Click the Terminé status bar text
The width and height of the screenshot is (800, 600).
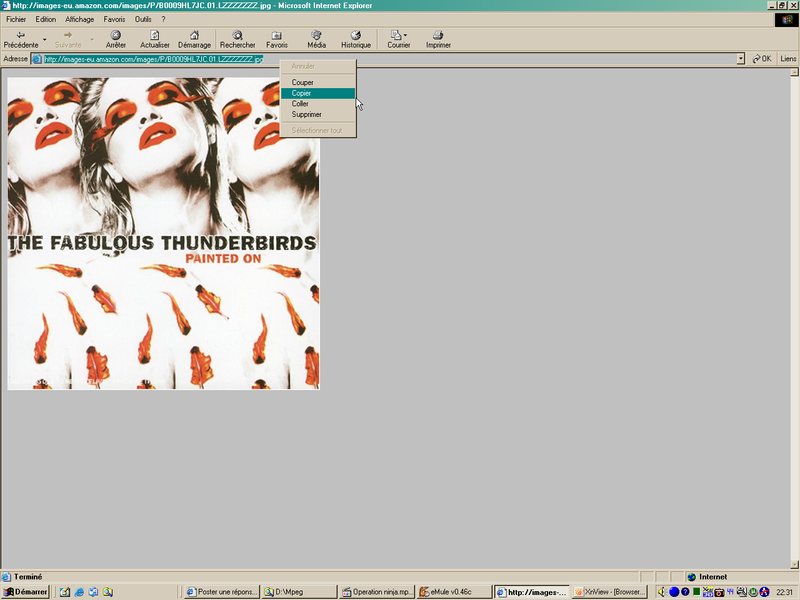(28, 577)
